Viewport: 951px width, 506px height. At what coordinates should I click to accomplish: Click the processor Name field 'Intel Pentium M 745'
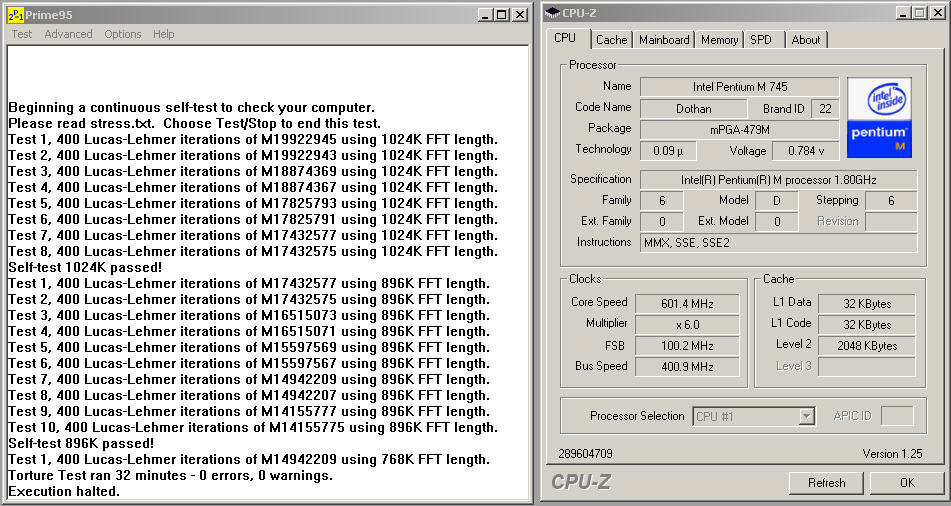[x=739, y=87]
